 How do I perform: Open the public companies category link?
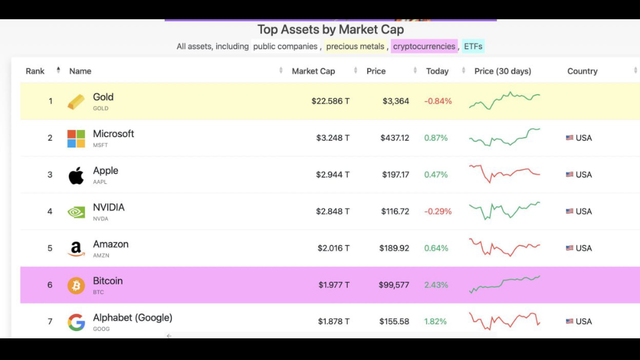[x=285, y=46]
